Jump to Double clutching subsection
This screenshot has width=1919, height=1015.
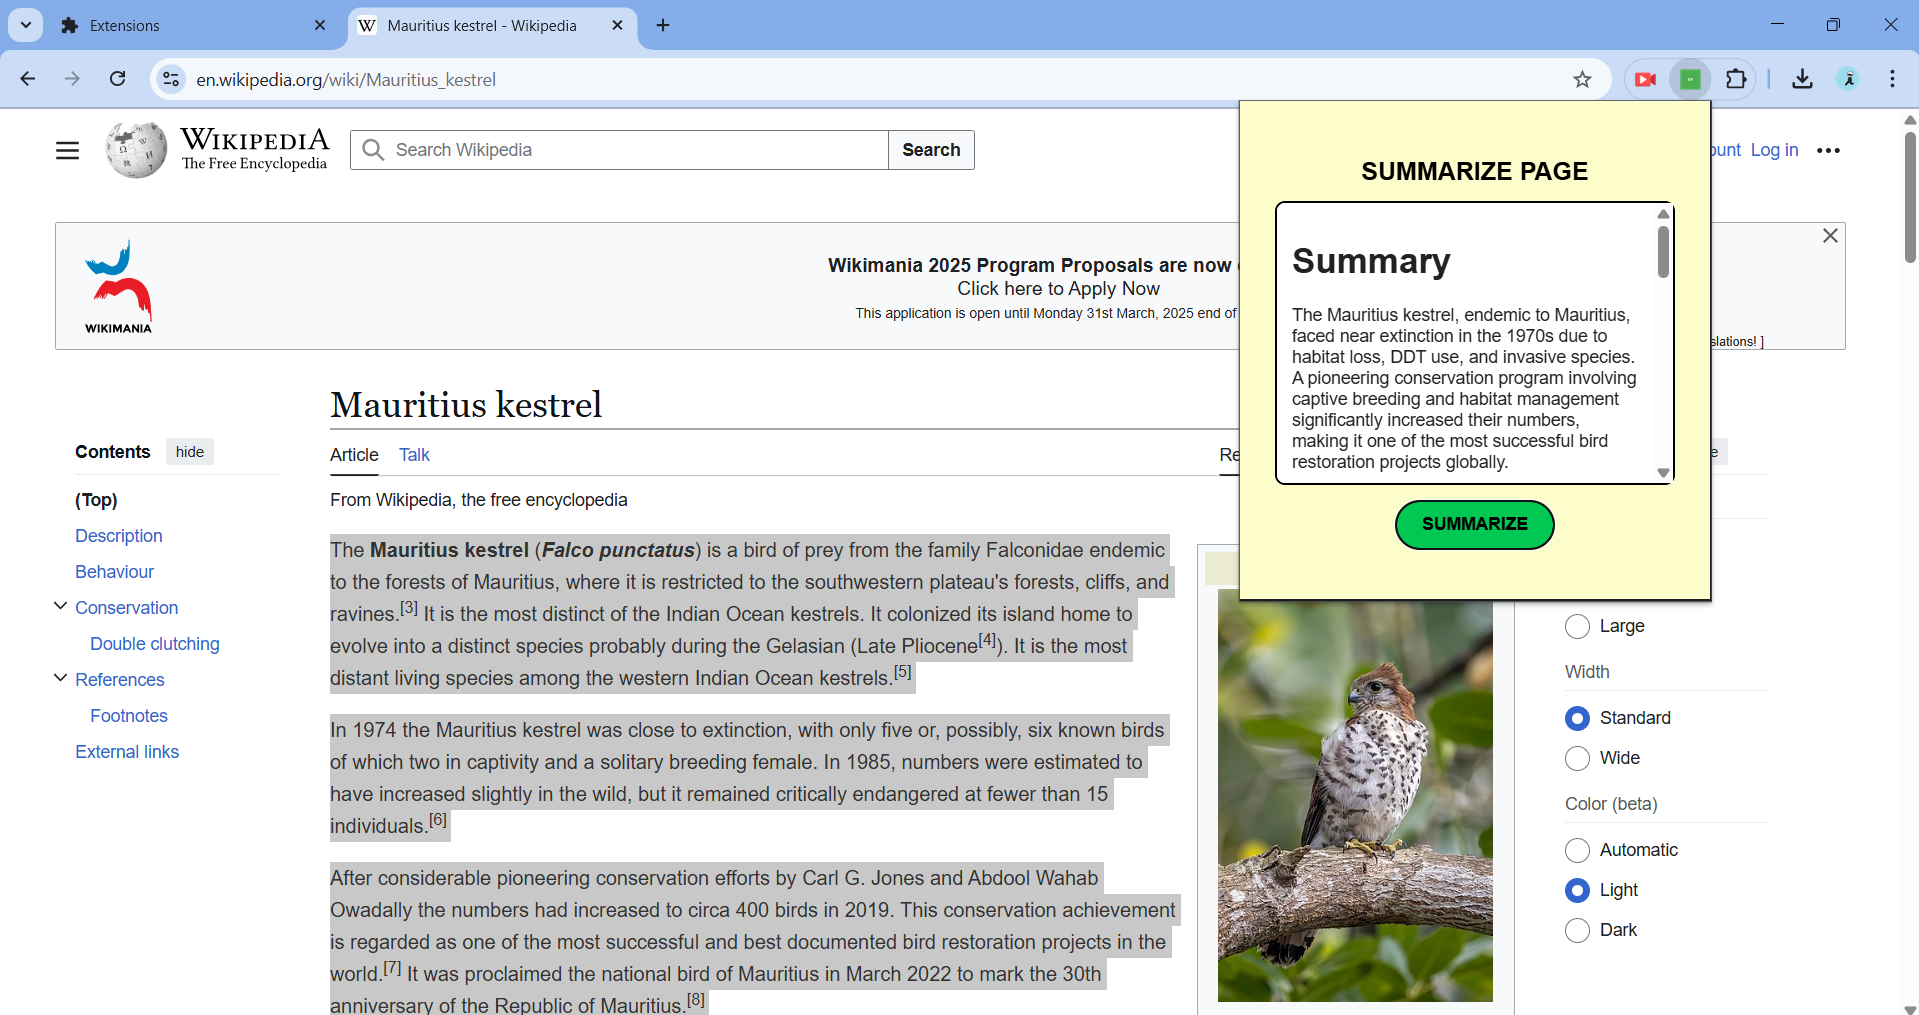pos(155,644)
